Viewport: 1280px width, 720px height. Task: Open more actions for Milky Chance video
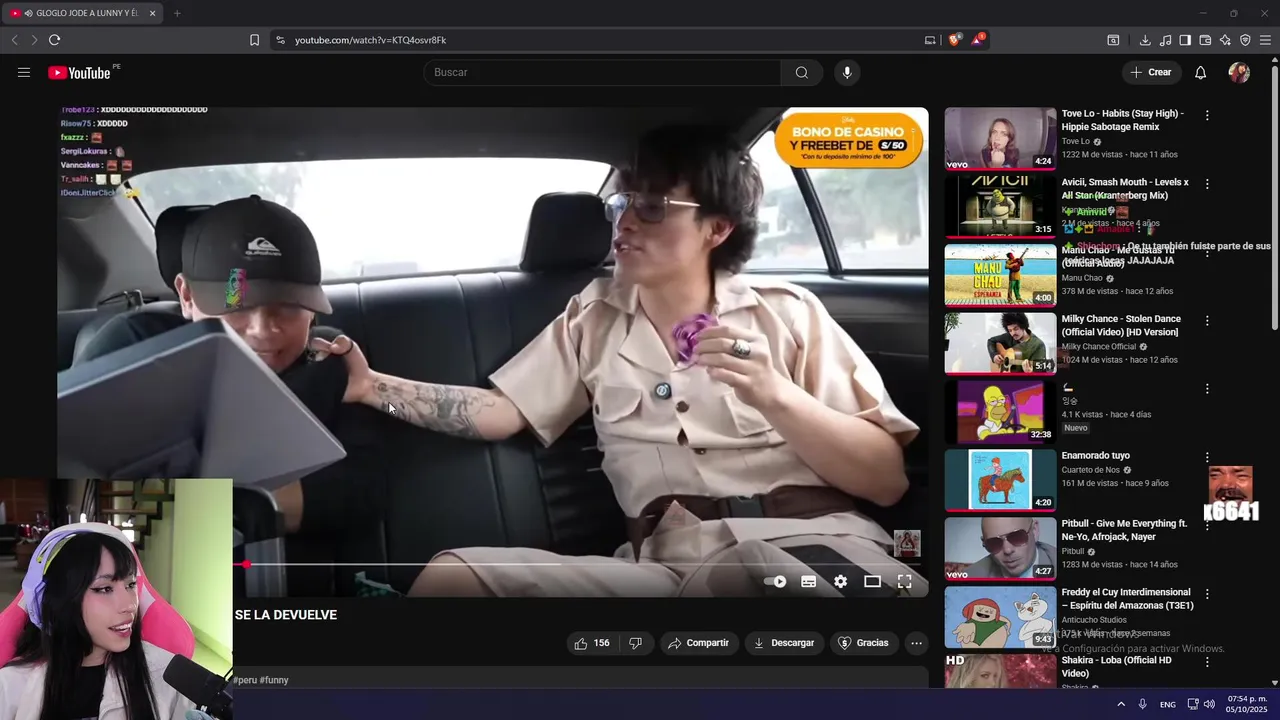(1207, 321)
